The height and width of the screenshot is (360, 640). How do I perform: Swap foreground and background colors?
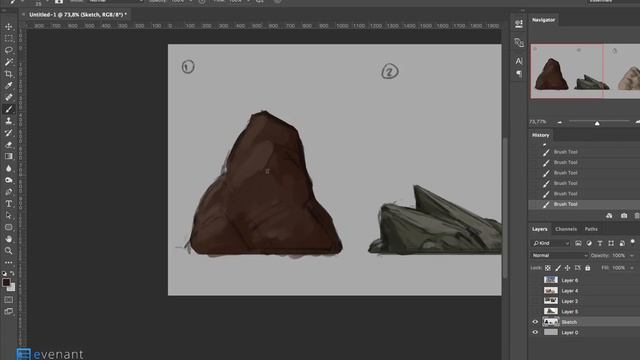coord(13,273)
